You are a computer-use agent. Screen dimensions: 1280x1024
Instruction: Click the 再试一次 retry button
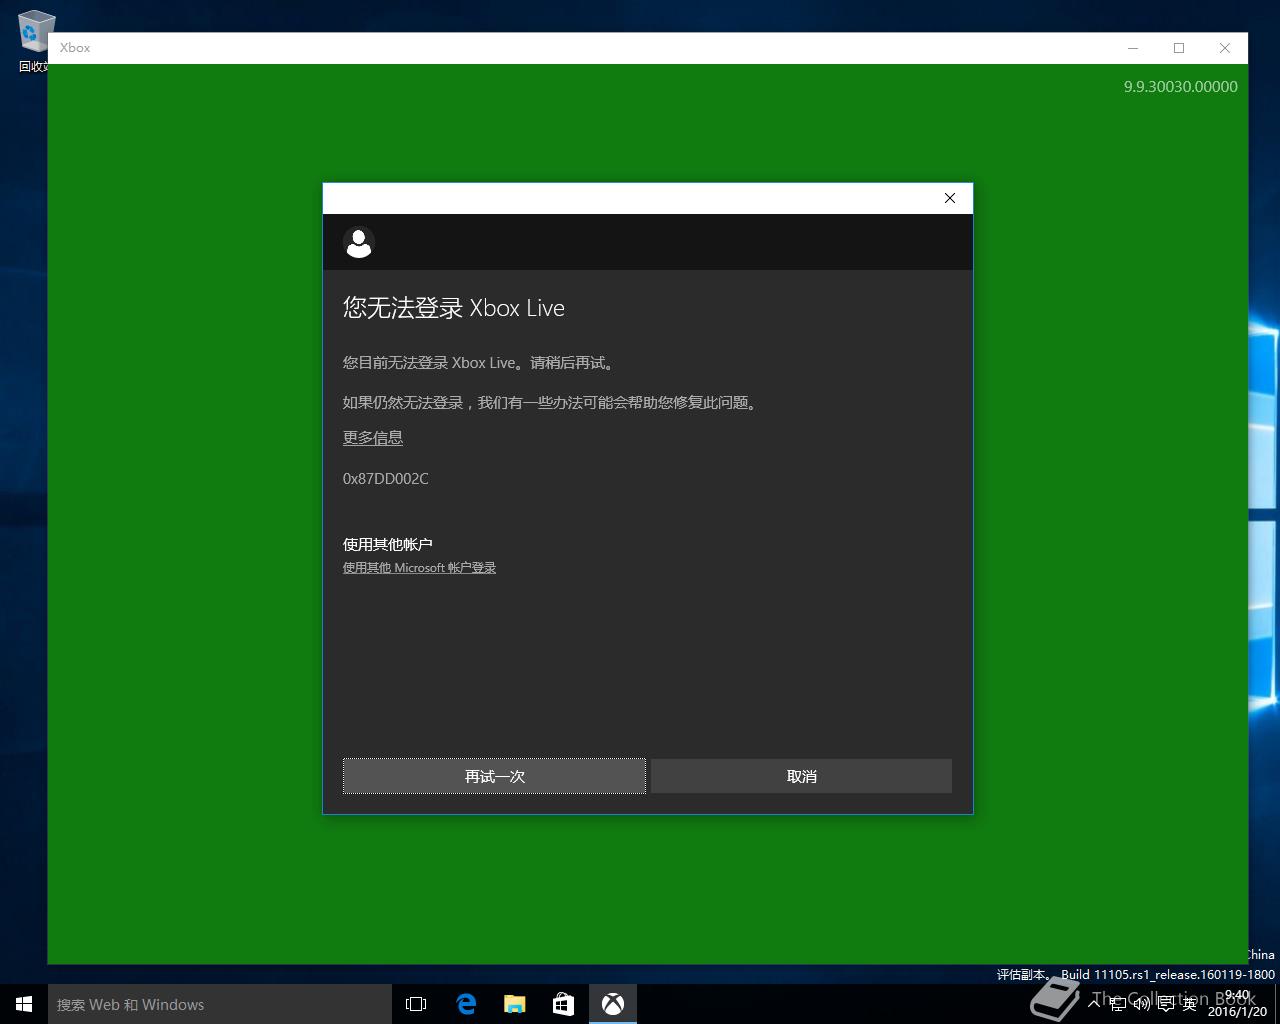pos(494,776)
